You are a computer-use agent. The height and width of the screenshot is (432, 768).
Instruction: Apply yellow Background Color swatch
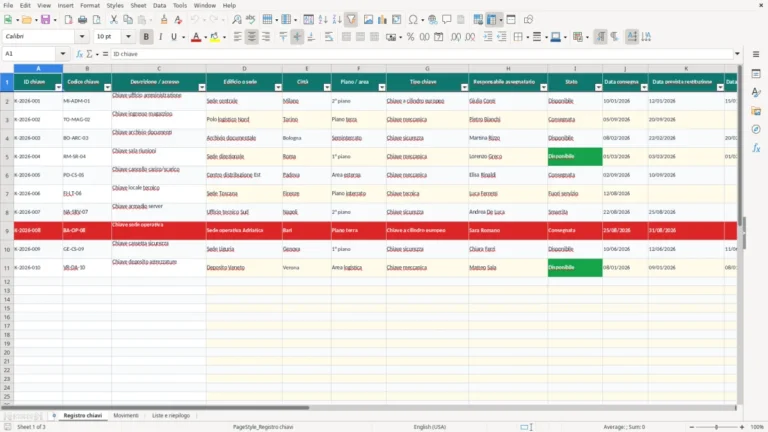[x=215, y=37]
